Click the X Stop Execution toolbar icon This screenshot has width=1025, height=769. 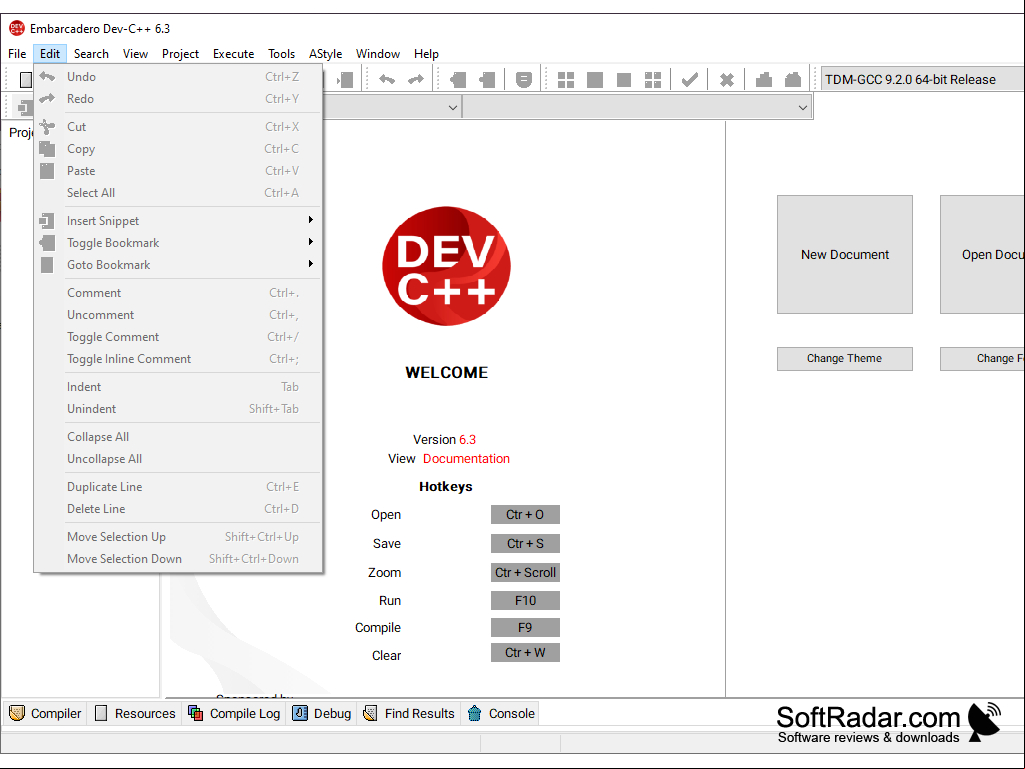[x=726, y=80]
